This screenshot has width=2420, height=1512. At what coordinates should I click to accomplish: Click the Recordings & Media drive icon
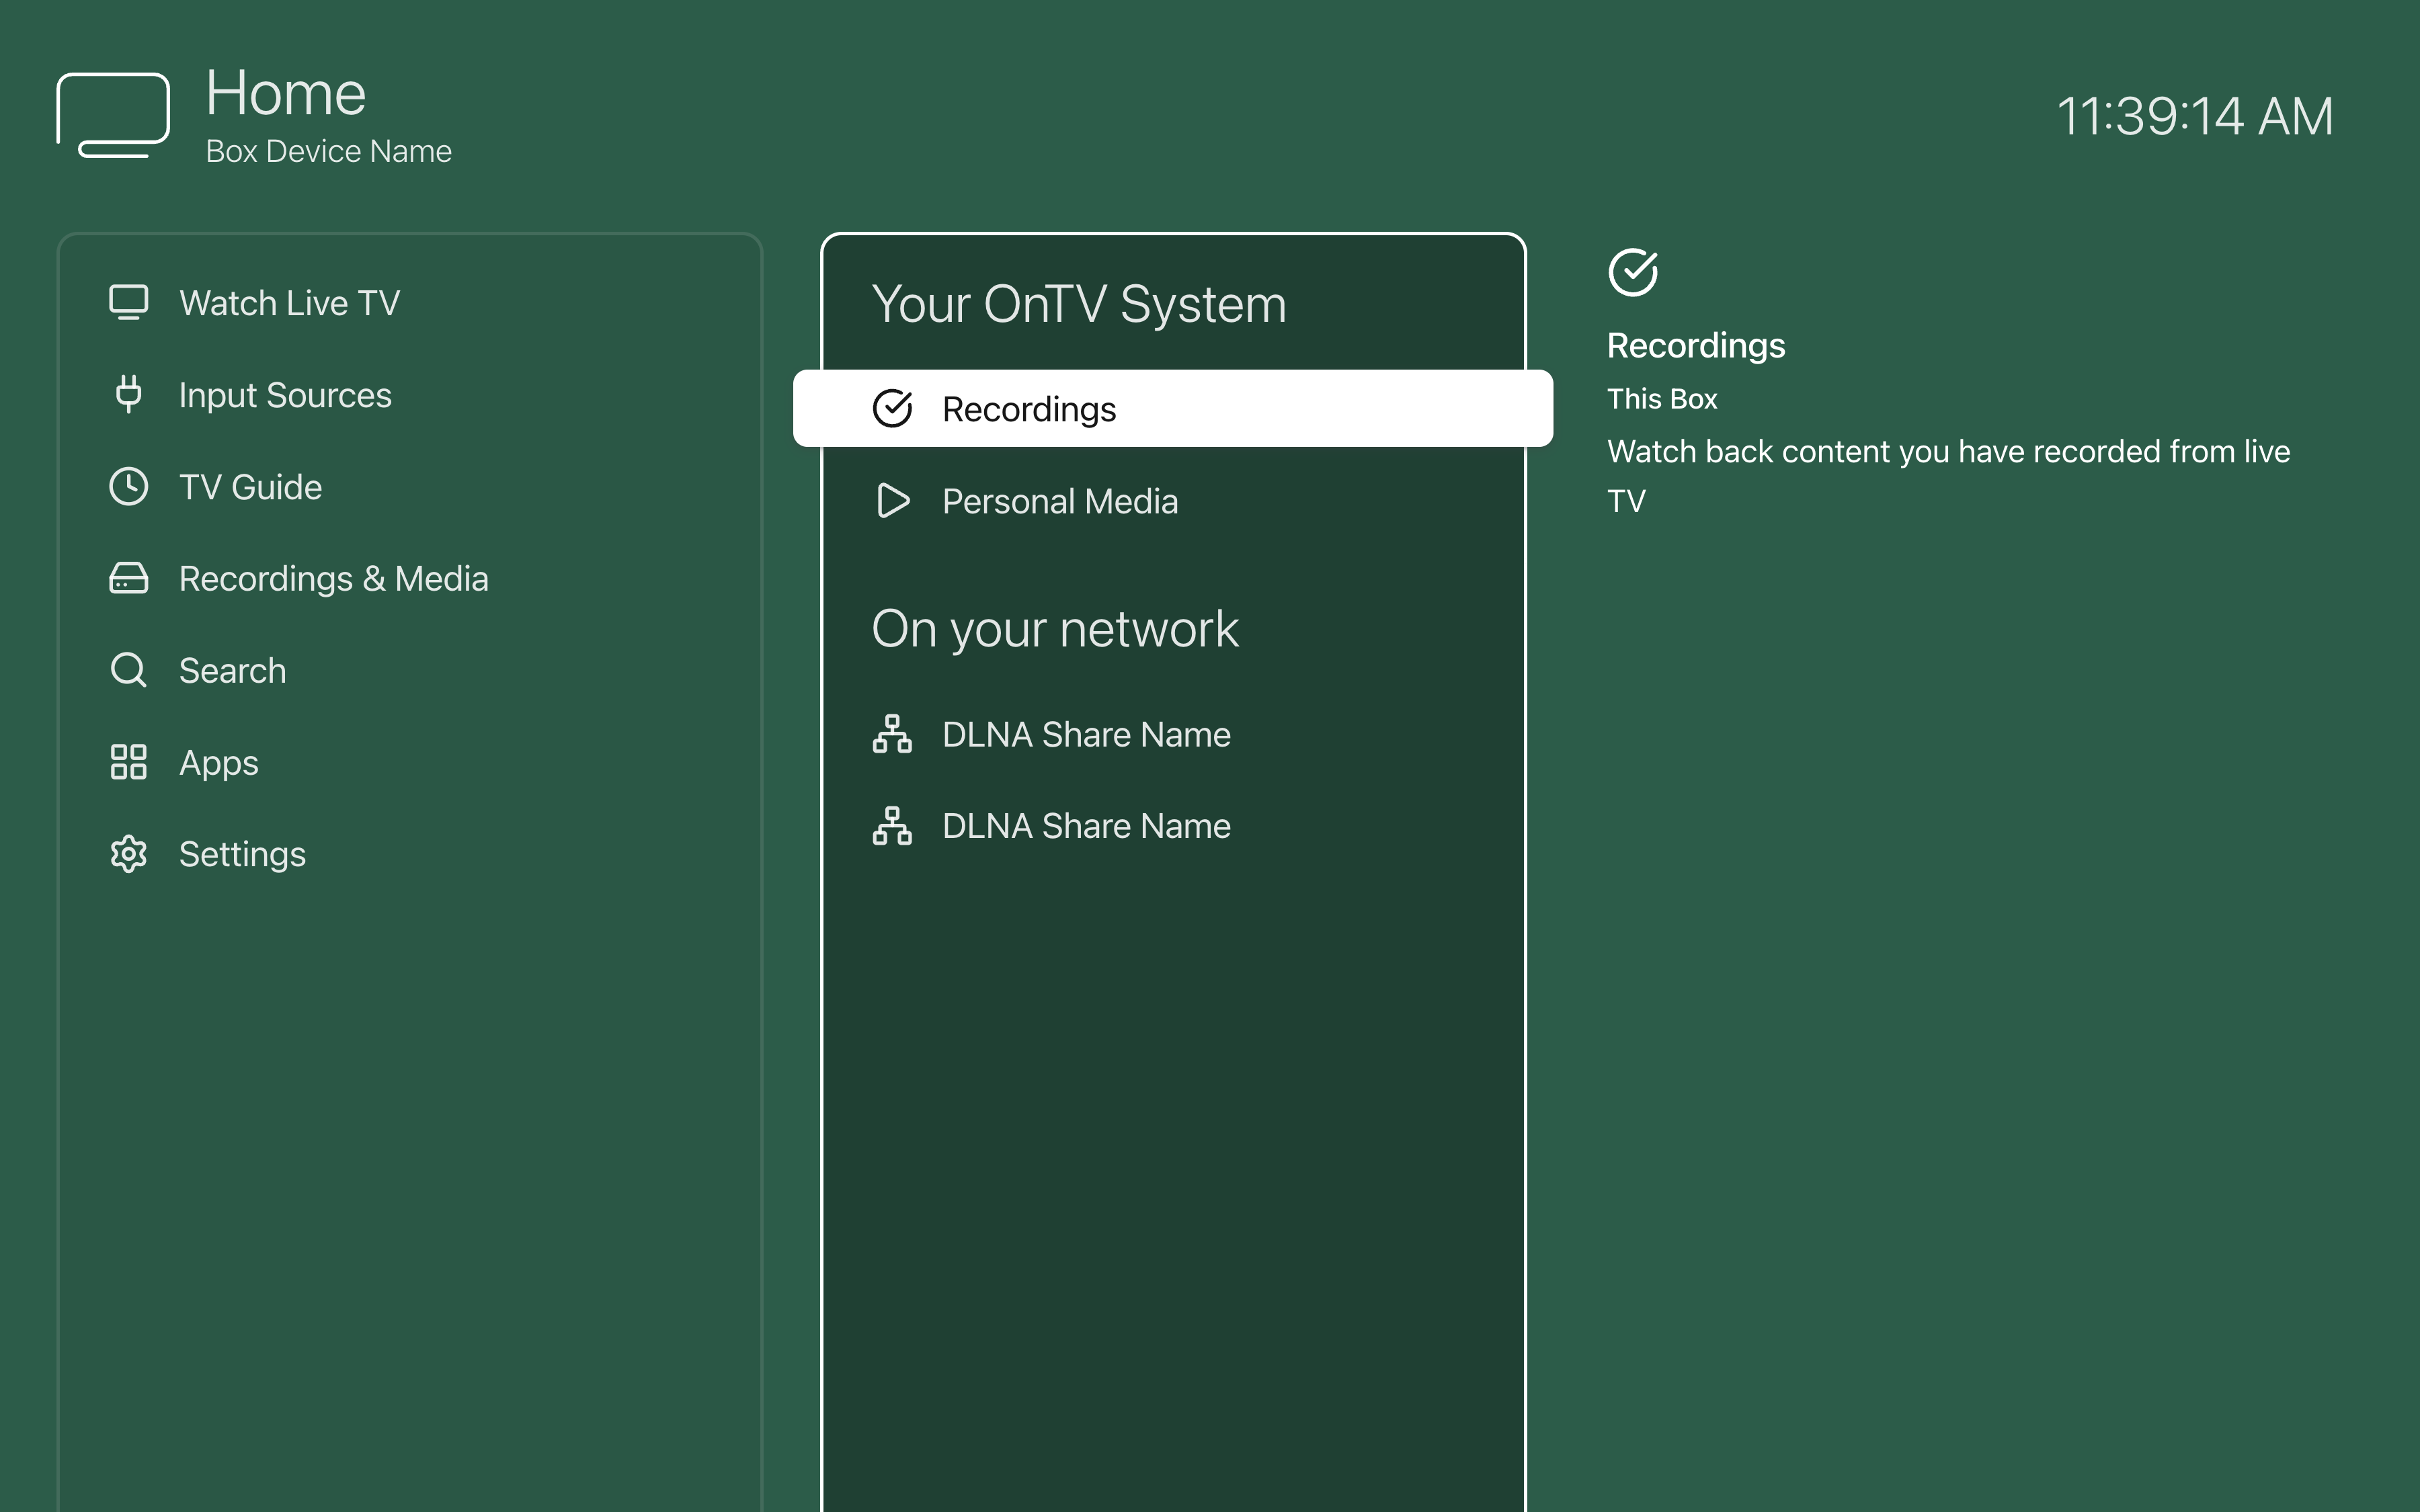(128, 578)
